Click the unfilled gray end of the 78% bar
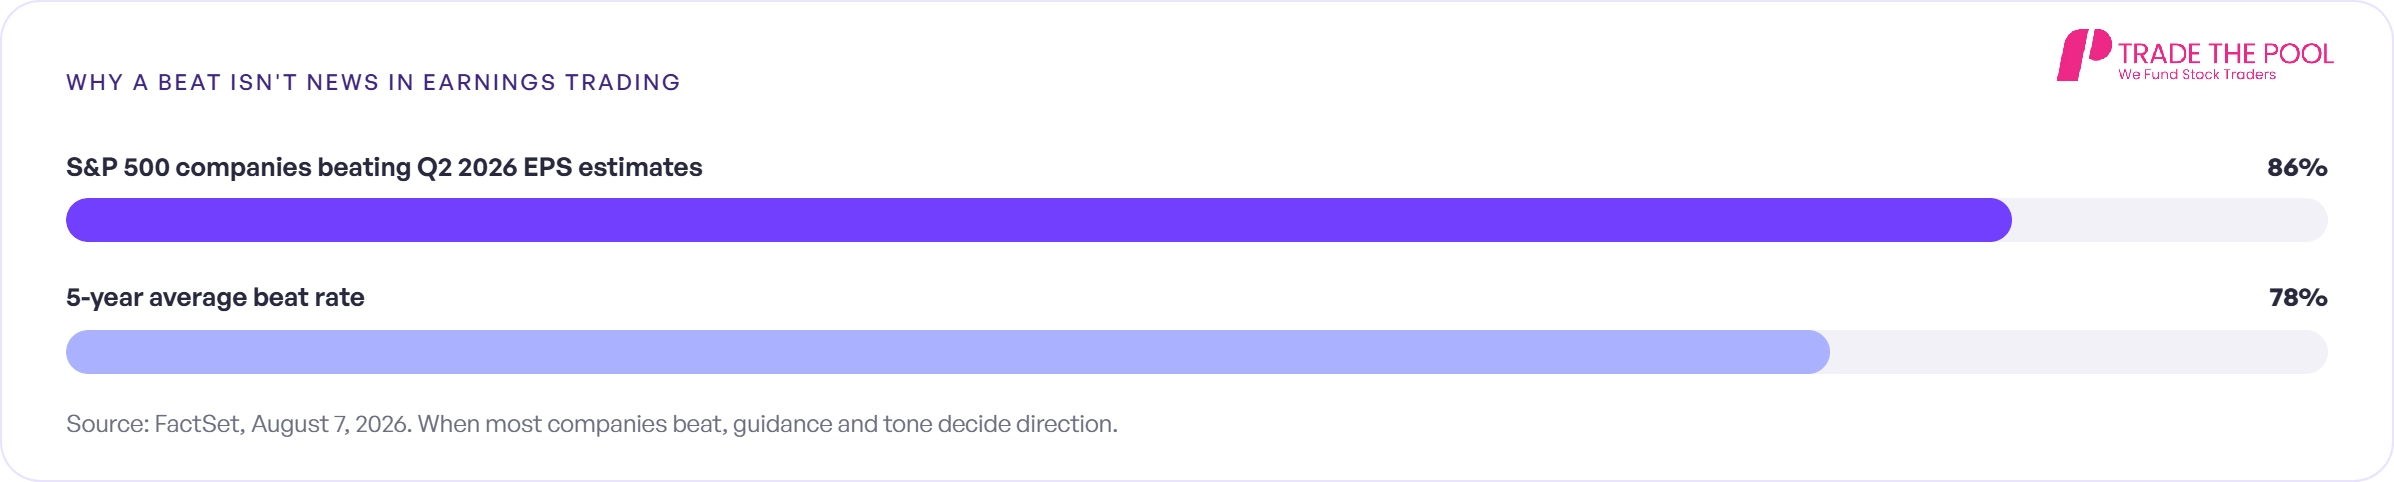The width and height of the screenshot is (2394, 482). pos(2079,352)
